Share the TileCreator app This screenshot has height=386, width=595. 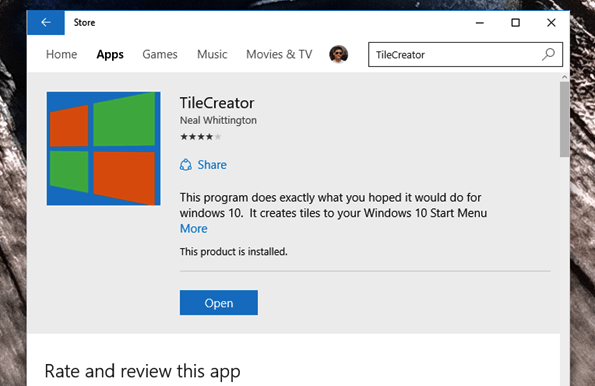(x=203, y=165)
